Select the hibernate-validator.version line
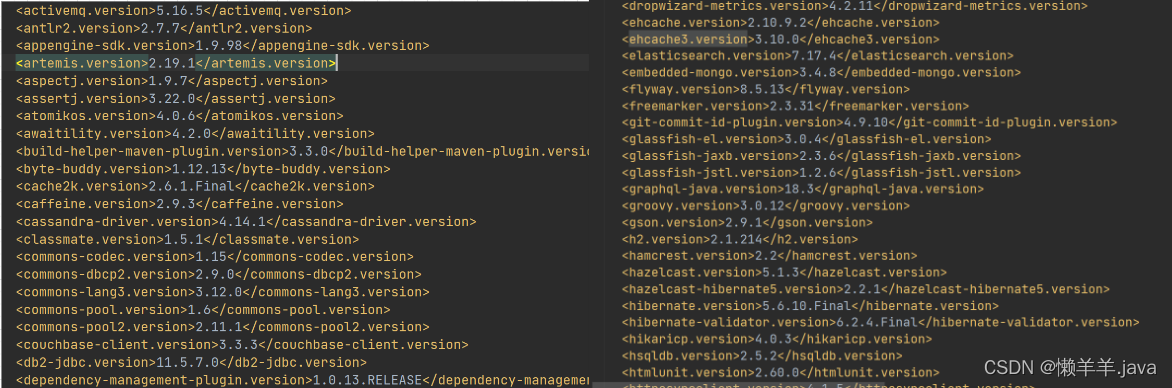This screenshot has width=1172, height=388. (x=880, y=322)
